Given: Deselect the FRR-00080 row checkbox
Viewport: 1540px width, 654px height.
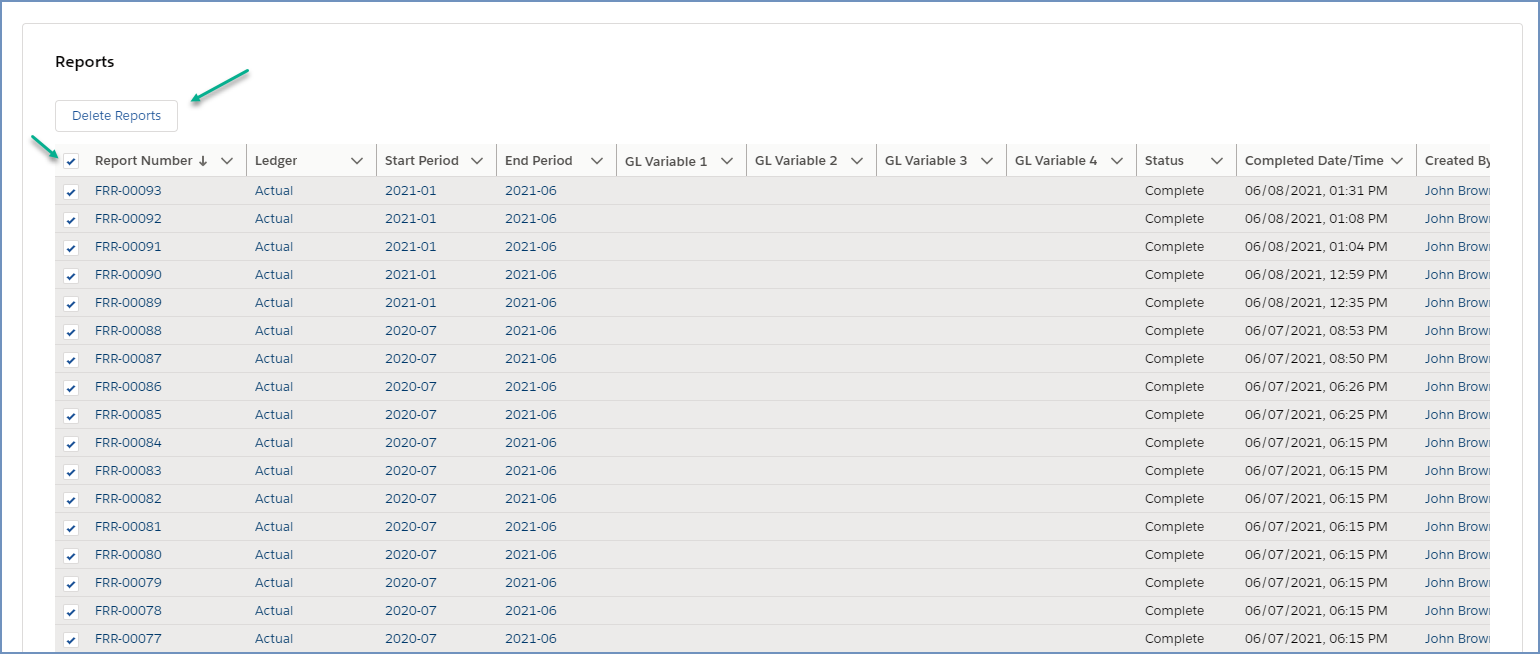Looking at the screenshot, I should pyautogui.click(x=71, y=556).
